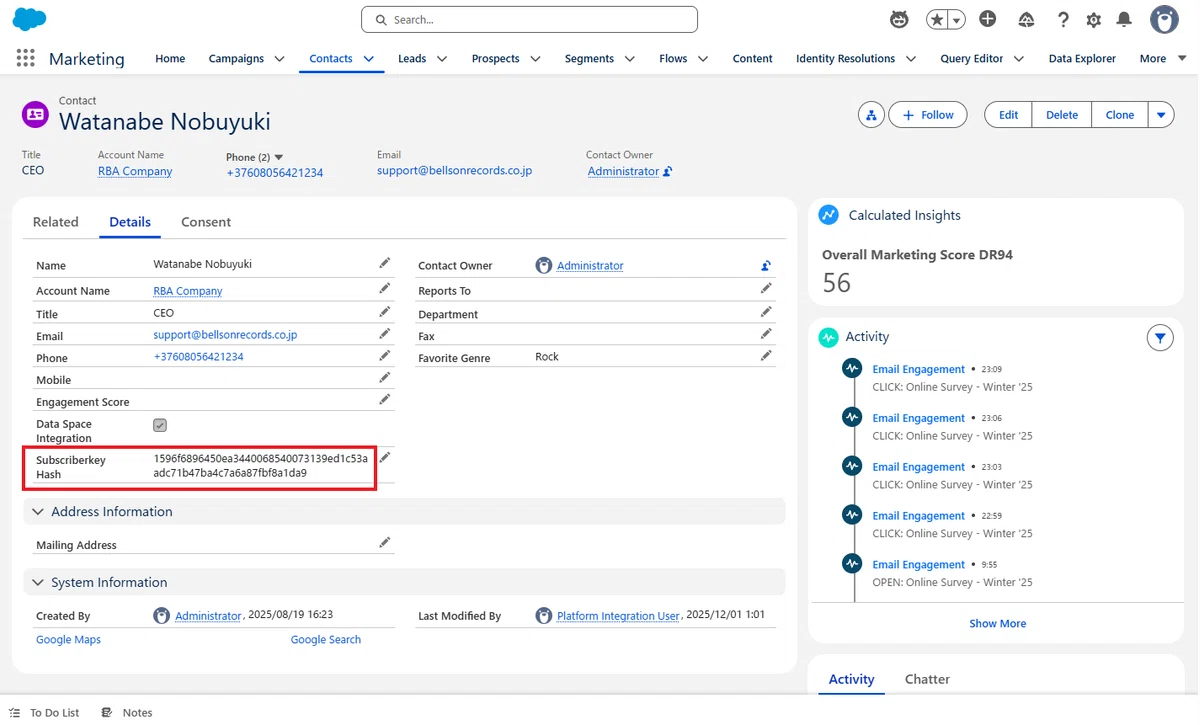Open RBA Company link in header

135,172
